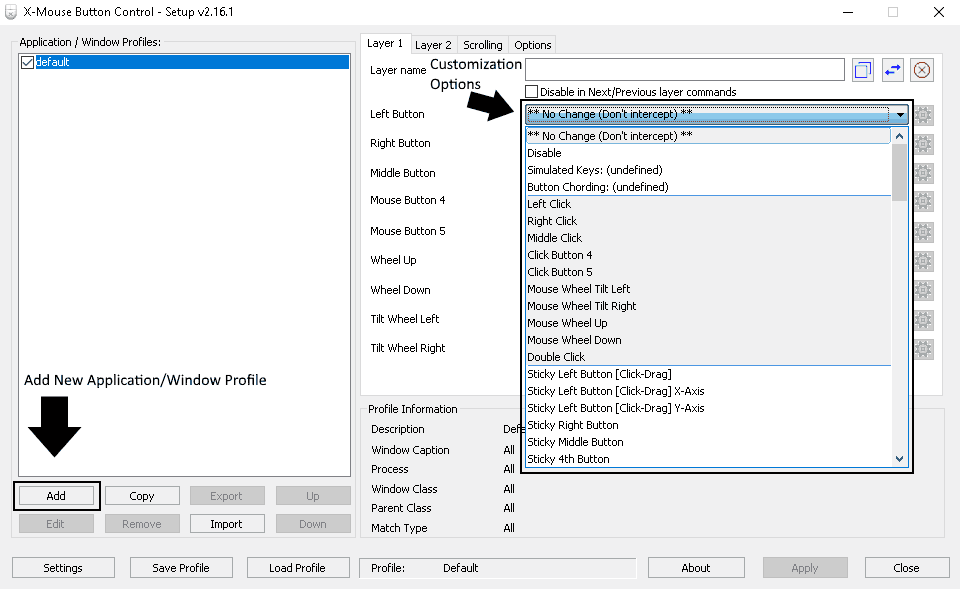This screenshot has height=589, width=960.
Task: Select Double Click from the list
Action: pos(708,357)
